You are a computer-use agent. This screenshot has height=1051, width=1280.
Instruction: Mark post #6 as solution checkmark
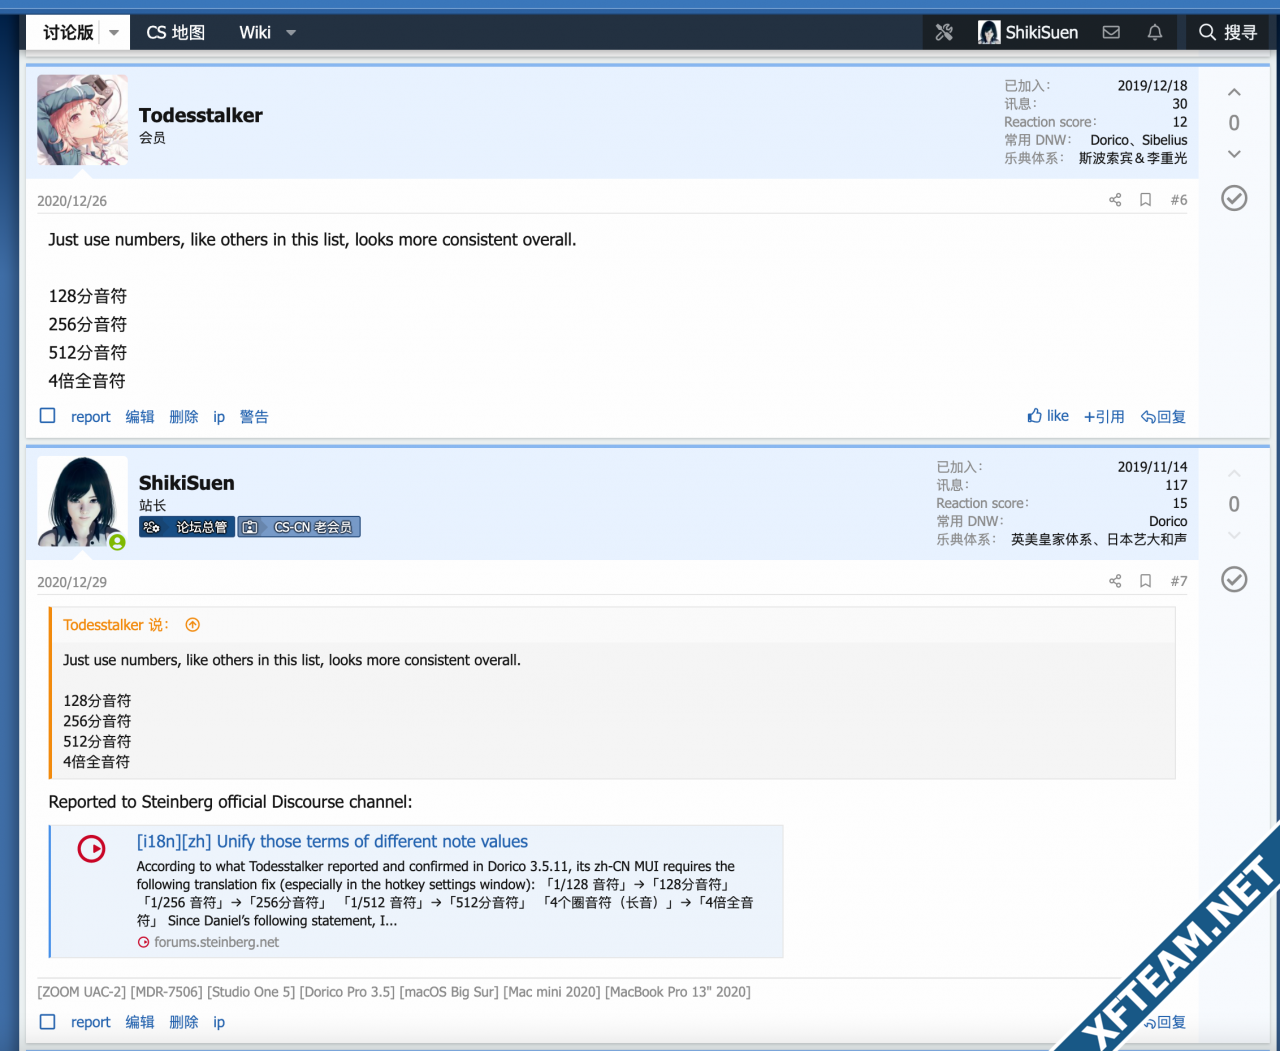1234,198
